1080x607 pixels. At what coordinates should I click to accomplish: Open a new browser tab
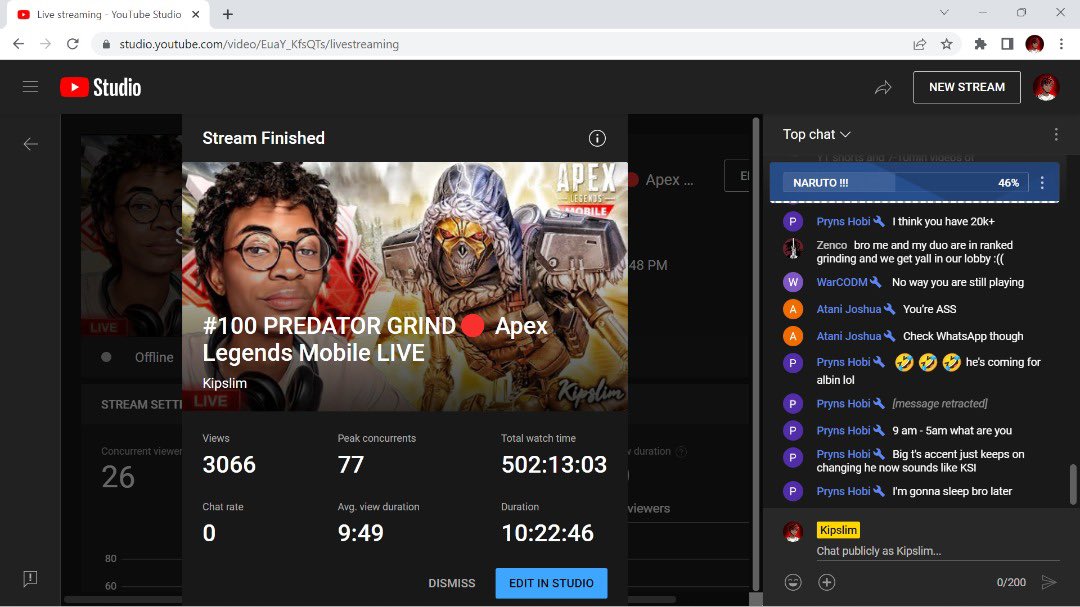(228, 14)
